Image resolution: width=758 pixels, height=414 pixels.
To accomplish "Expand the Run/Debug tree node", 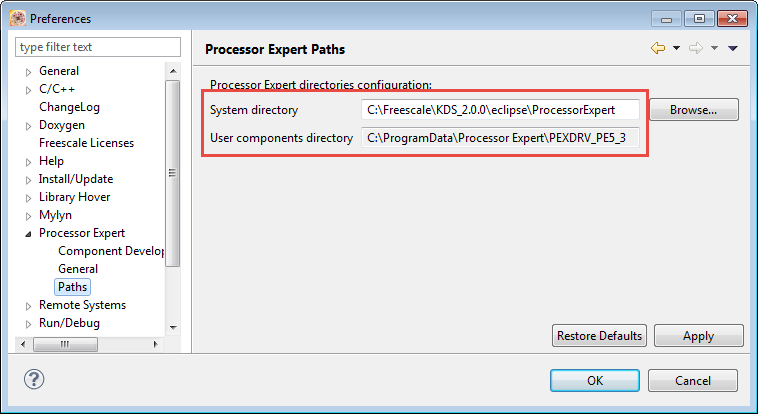I will [x=28, y=323].
